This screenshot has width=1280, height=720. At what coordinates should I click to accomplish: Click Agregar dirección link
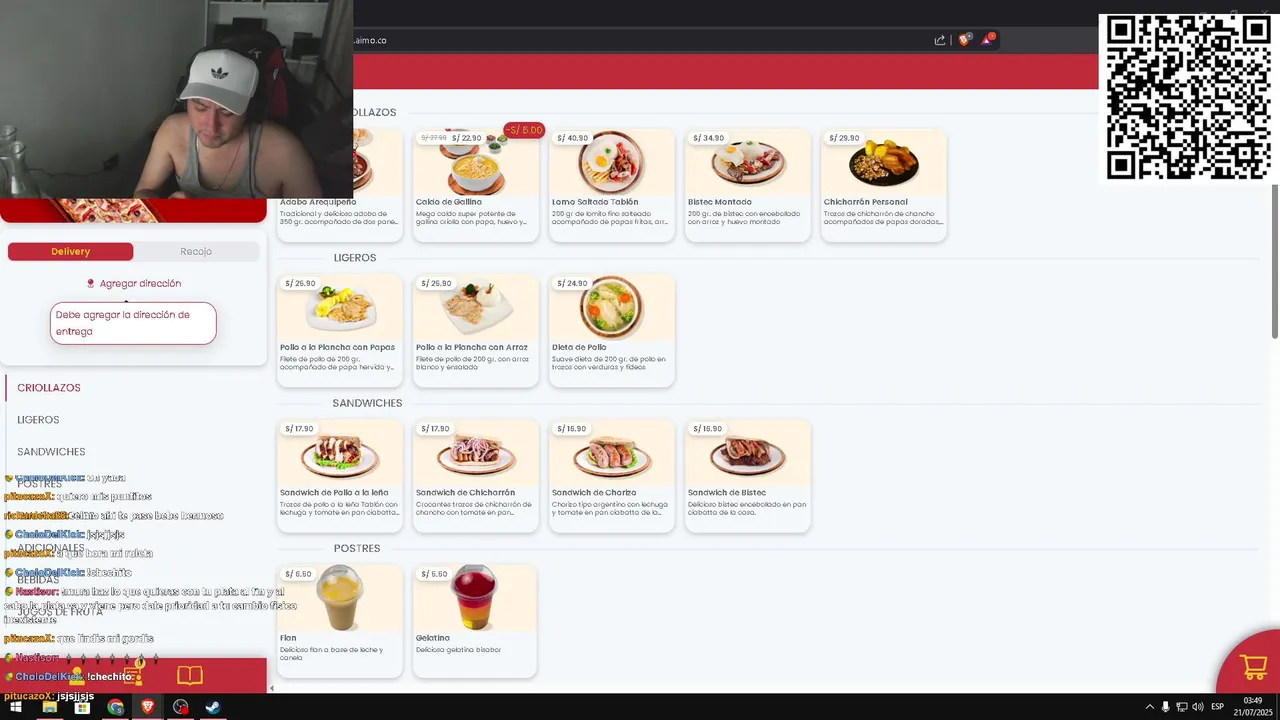pos(140,284)
